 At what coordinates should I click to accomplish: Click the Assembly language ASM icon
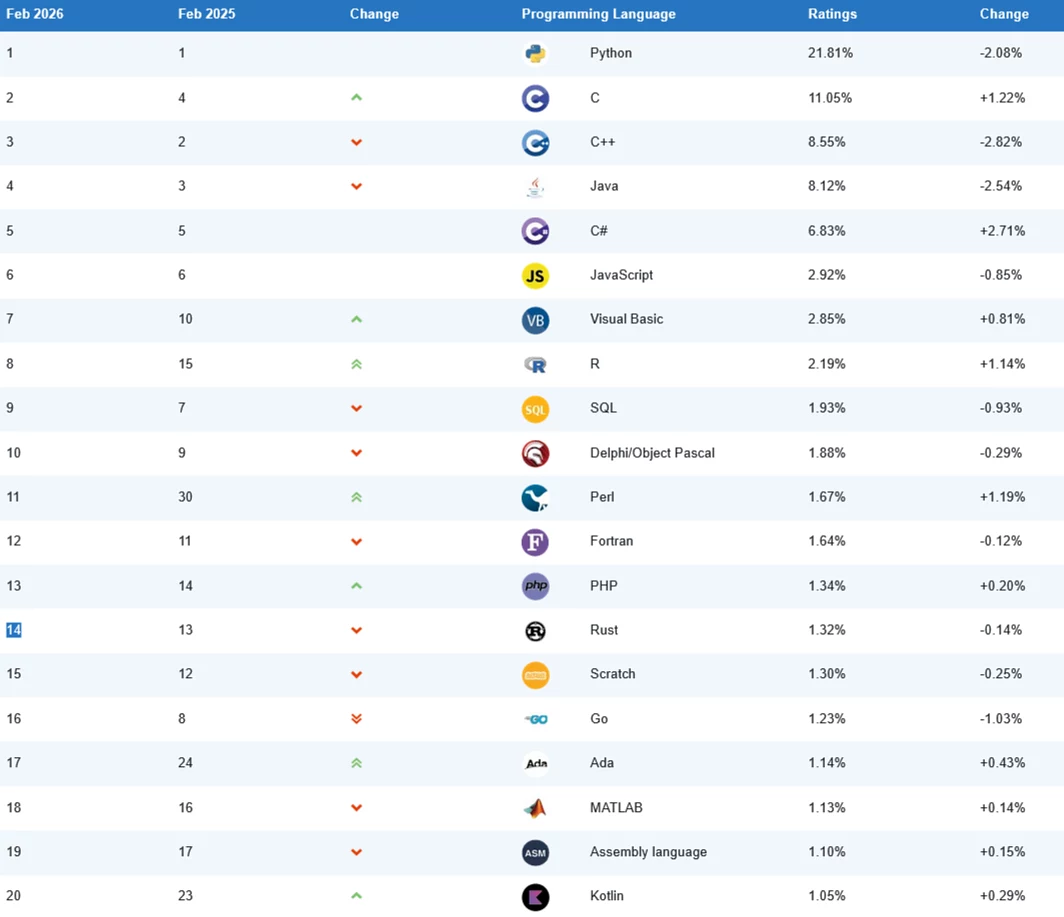[535, 852]
